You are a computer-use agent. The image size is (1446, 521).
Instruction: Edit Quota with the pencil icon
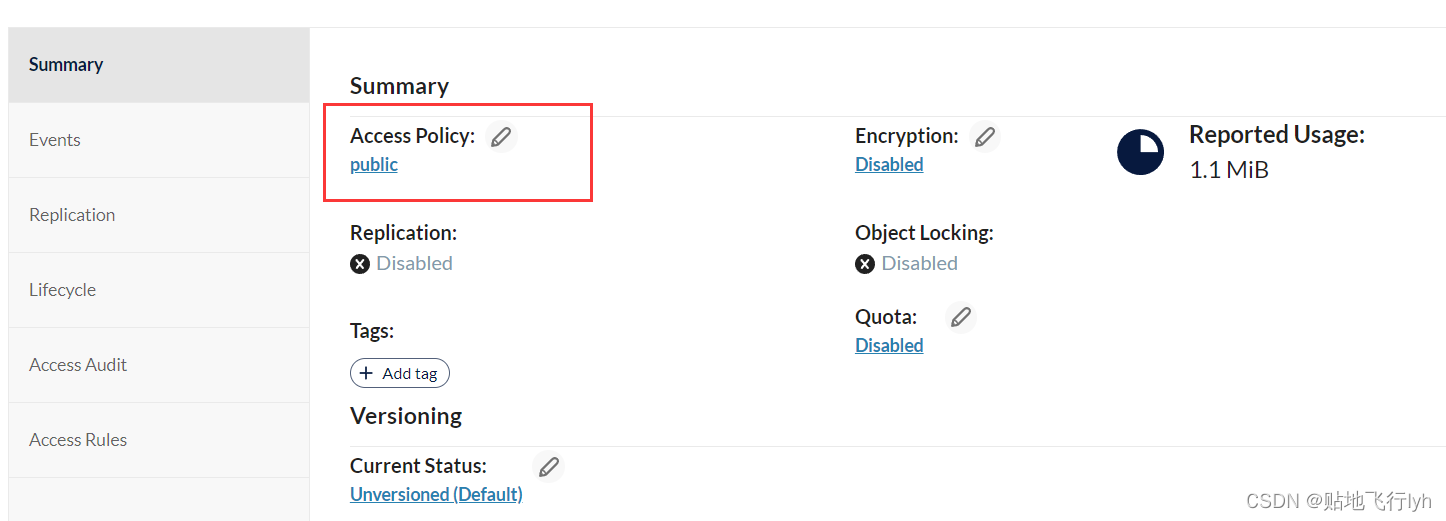tap(960, 318)
